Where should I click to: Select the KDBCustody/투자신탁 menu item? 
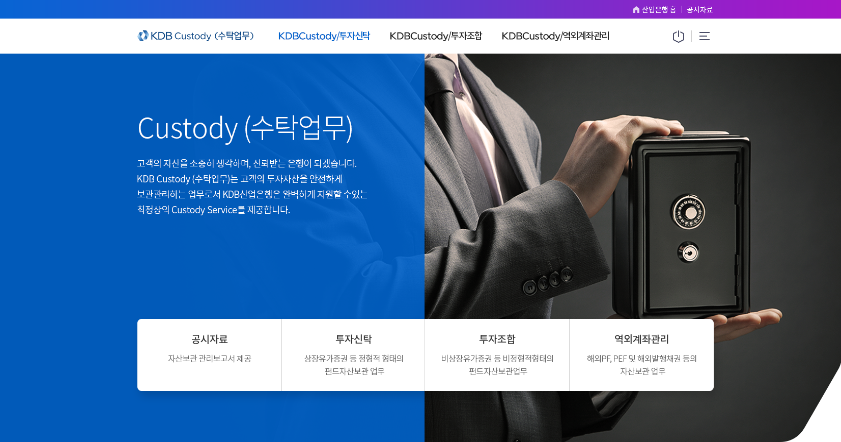point(324,36)
